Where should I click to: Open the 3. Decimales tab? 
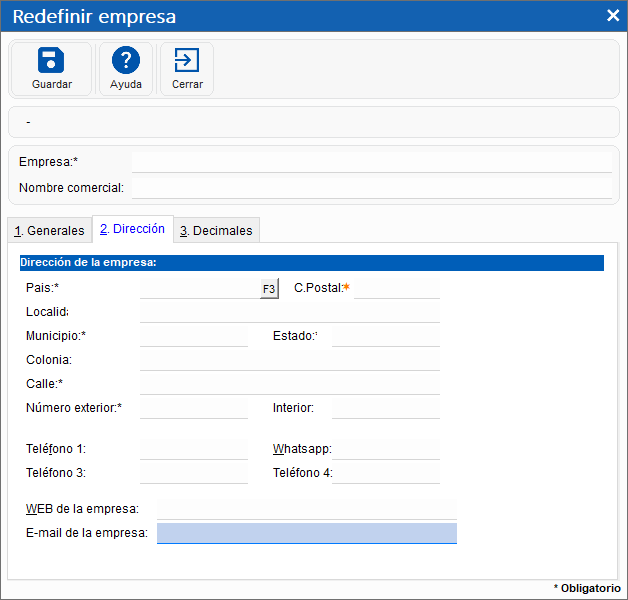click(x=216, y=231)
